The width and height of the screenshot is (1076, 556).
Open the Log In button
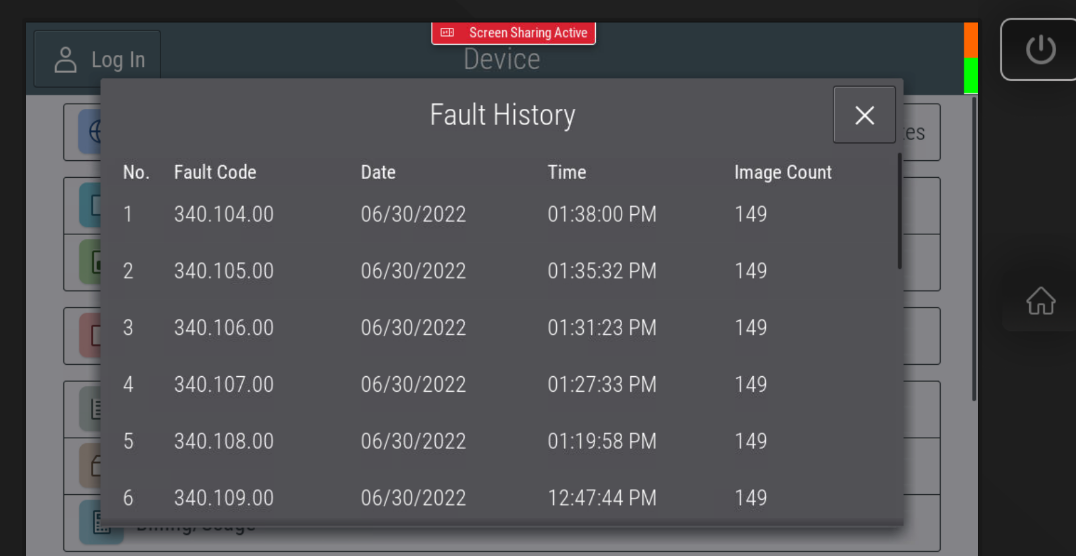[x=98, y=60]
